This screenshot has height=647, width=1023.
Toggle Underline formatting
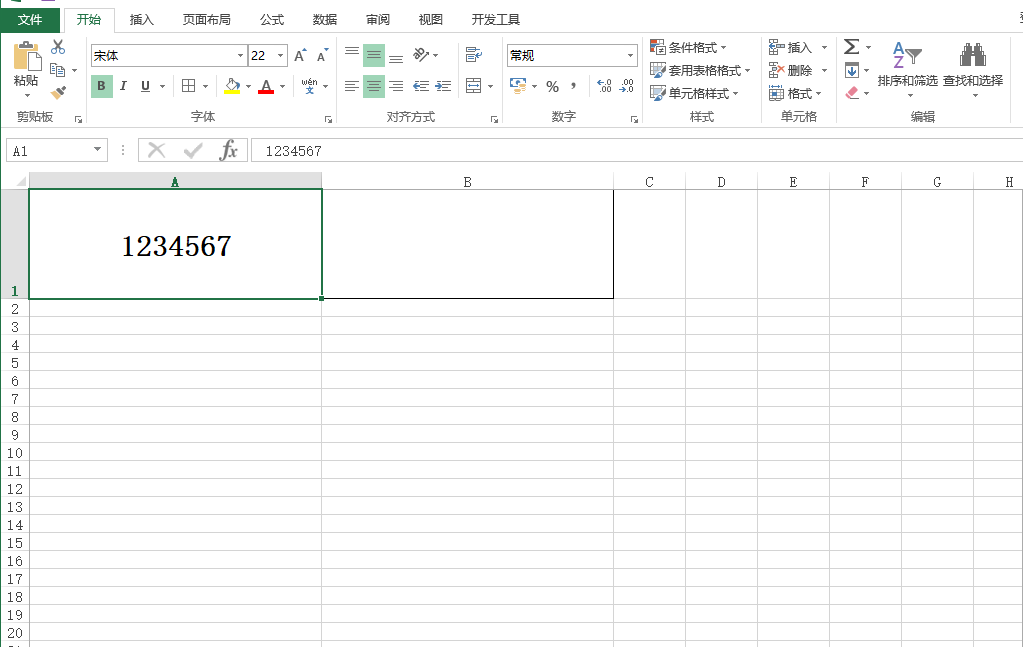[145, 85]
